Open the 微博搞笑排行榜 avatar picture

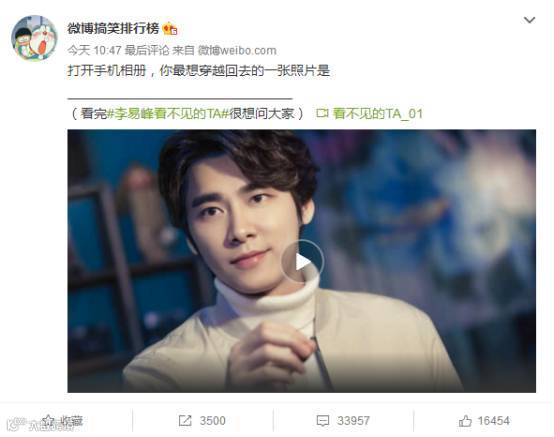[x=34, y=38]
